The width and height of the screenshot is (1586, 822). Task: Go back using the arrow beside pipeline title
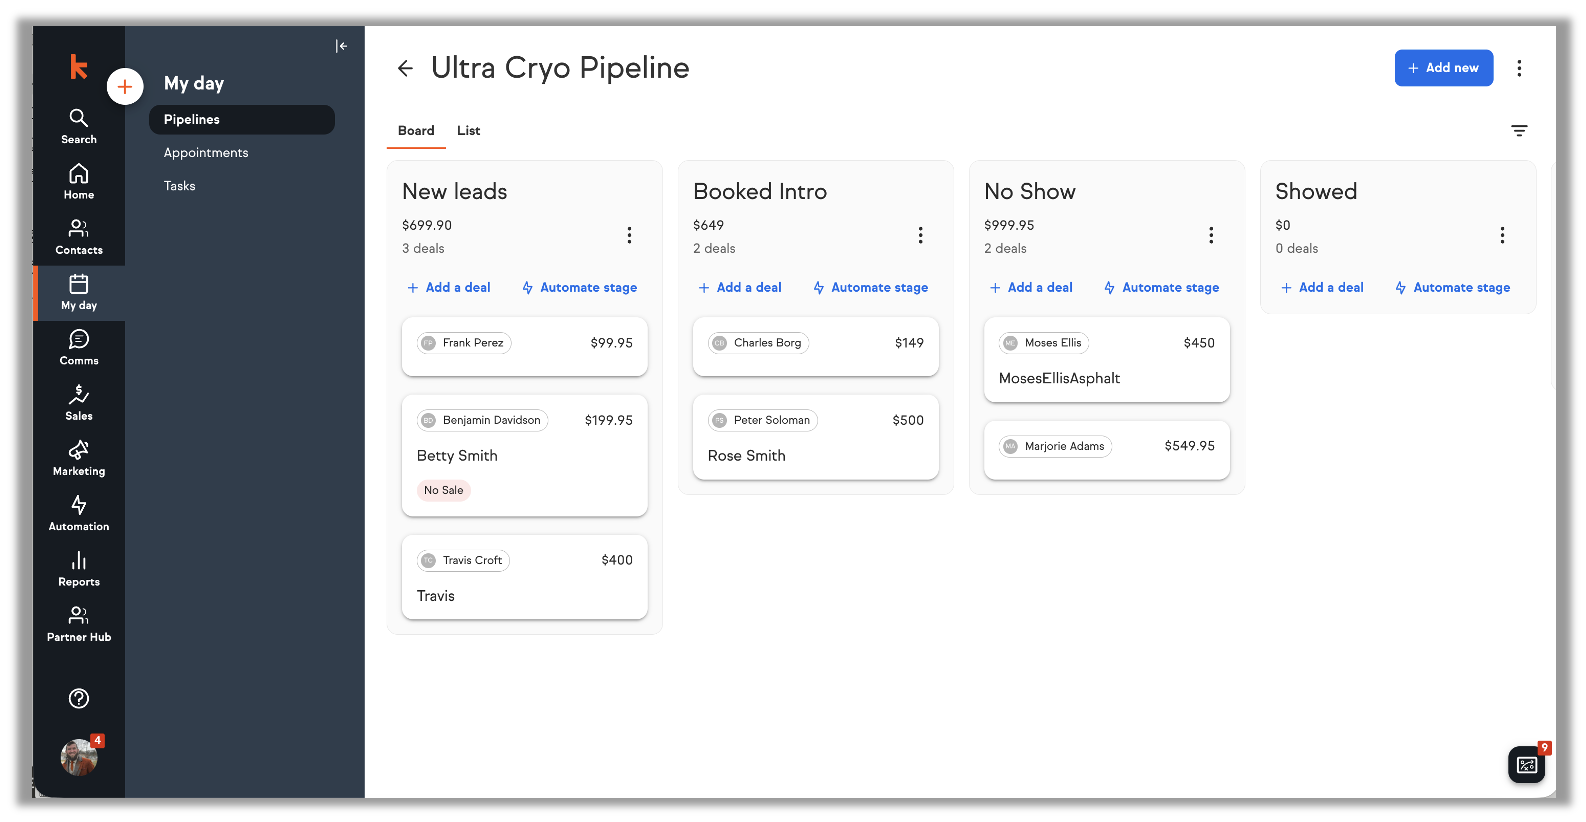[x=405, y=68]
